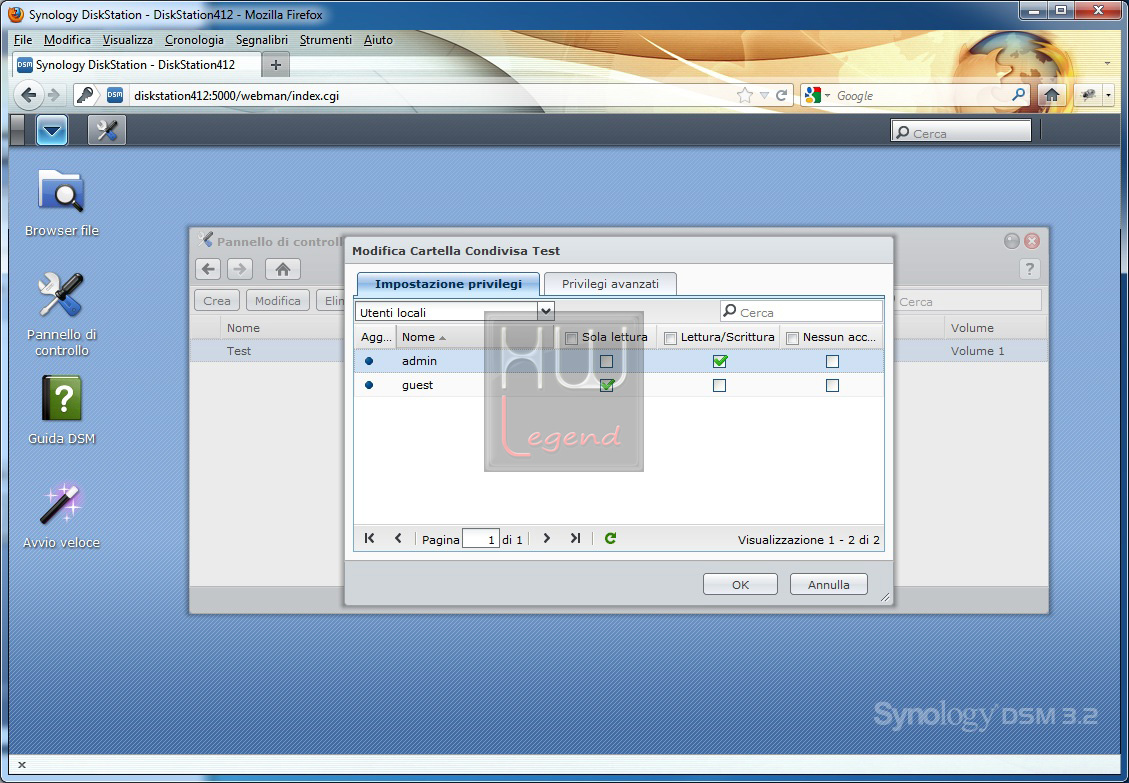This screenshot has width=1129, height=783.
Task: Open the Aiuto menu
Action: click(378, 40)
